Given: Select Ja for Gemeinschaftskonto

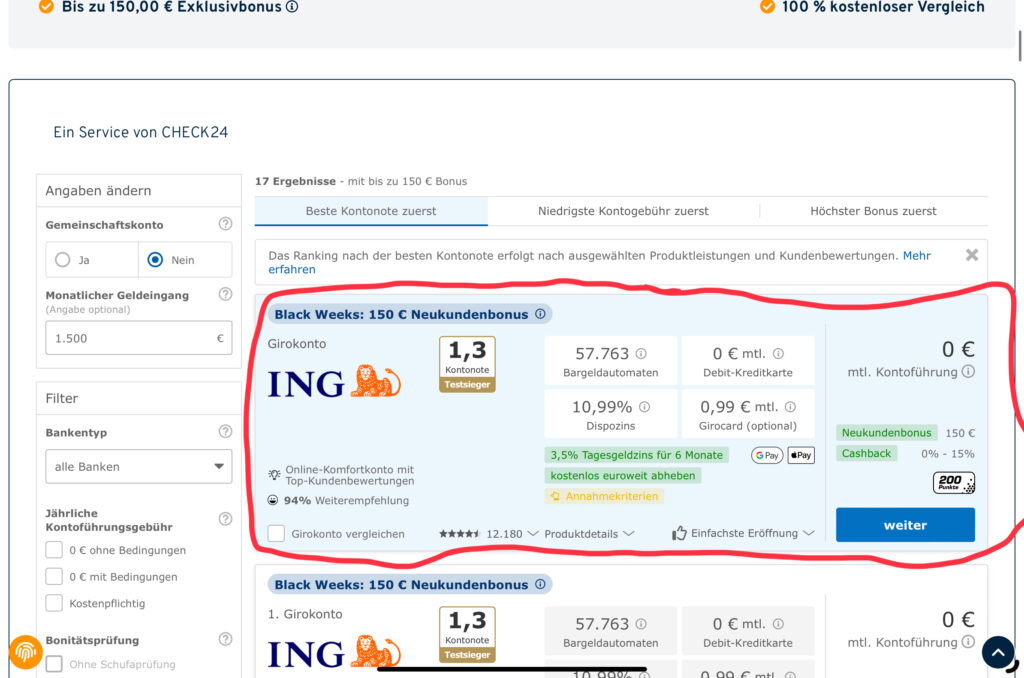Looking at the screenshot, I should [x=63, y=260].
